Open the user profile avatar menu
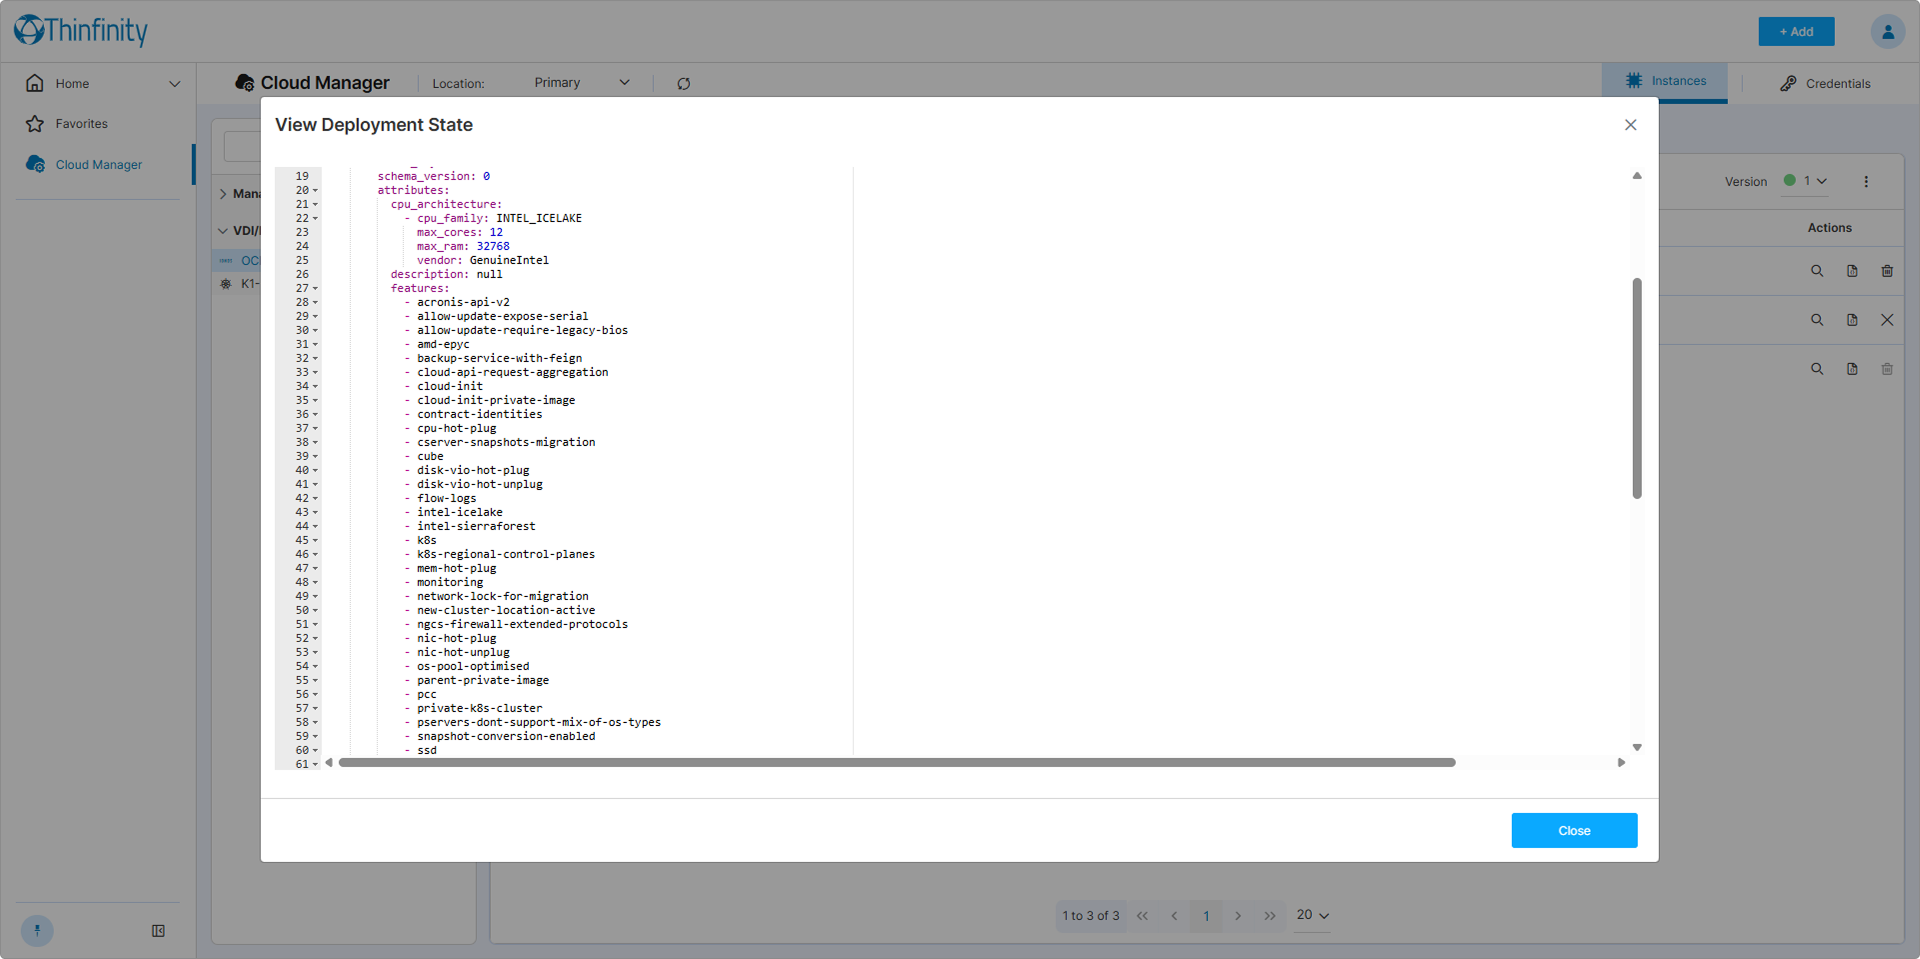Image resolution: width=1920 pixels, height=959 pixels. [x=1887, y=32]
